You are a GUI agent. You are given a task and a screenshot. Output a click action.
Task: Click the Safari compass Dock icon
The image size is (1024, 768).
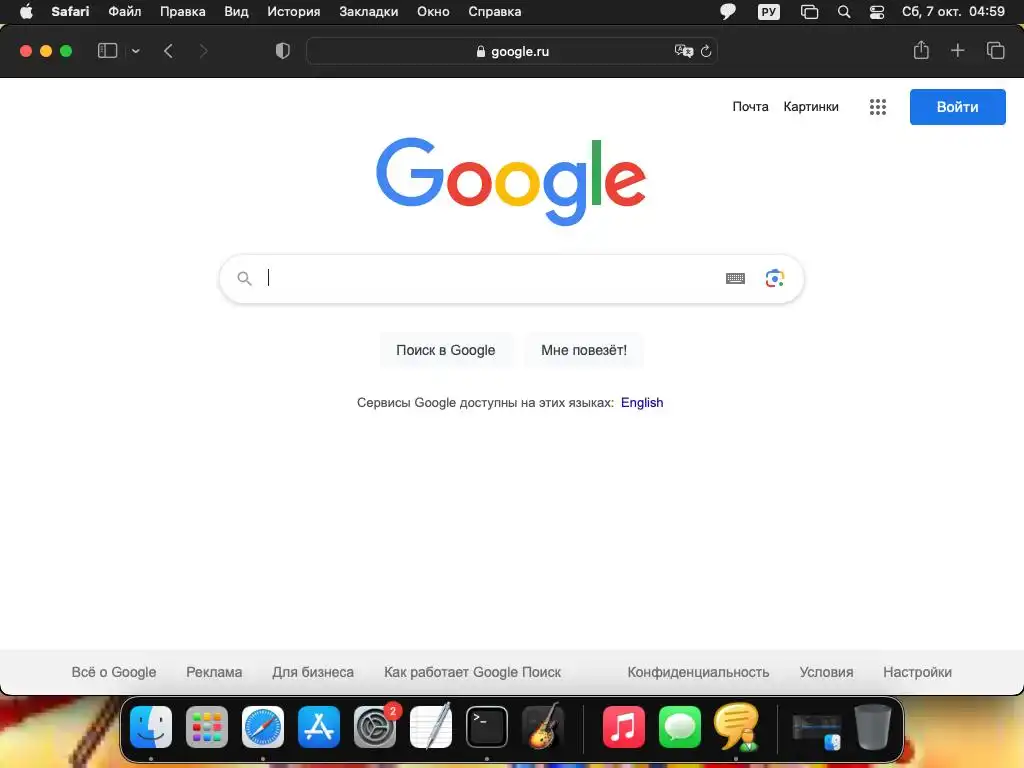point(263,727)
